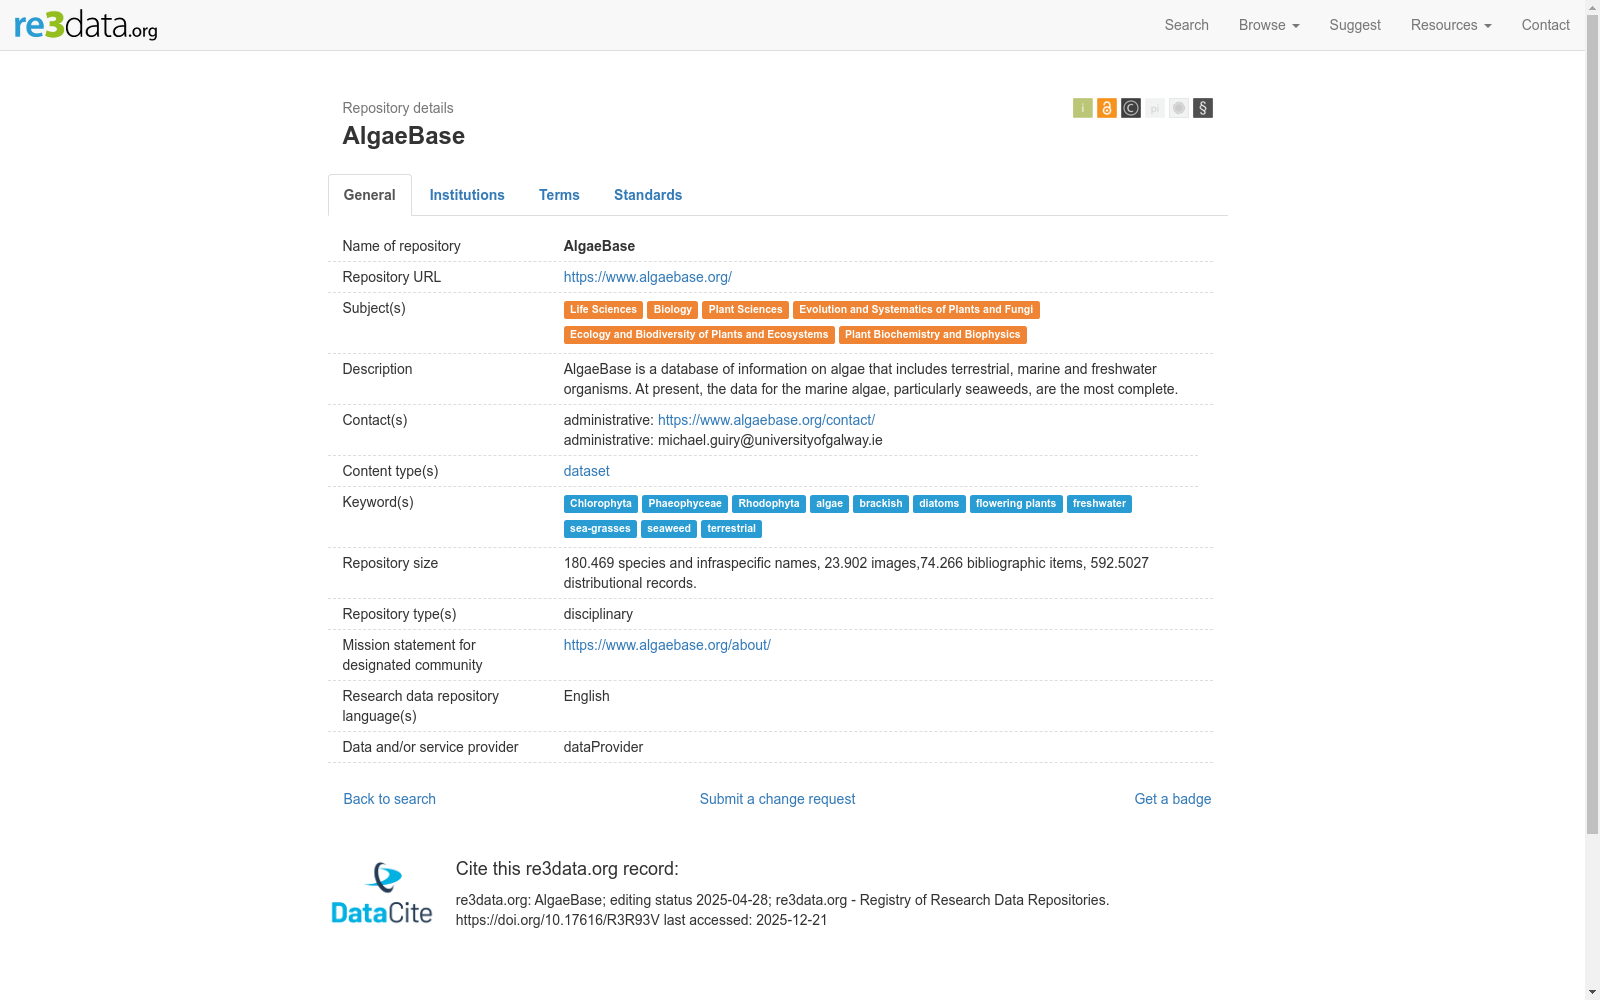Switch to the Institutions tab
The image size is (1600, 1000).
pyautogui.click(x=467, y=195)
